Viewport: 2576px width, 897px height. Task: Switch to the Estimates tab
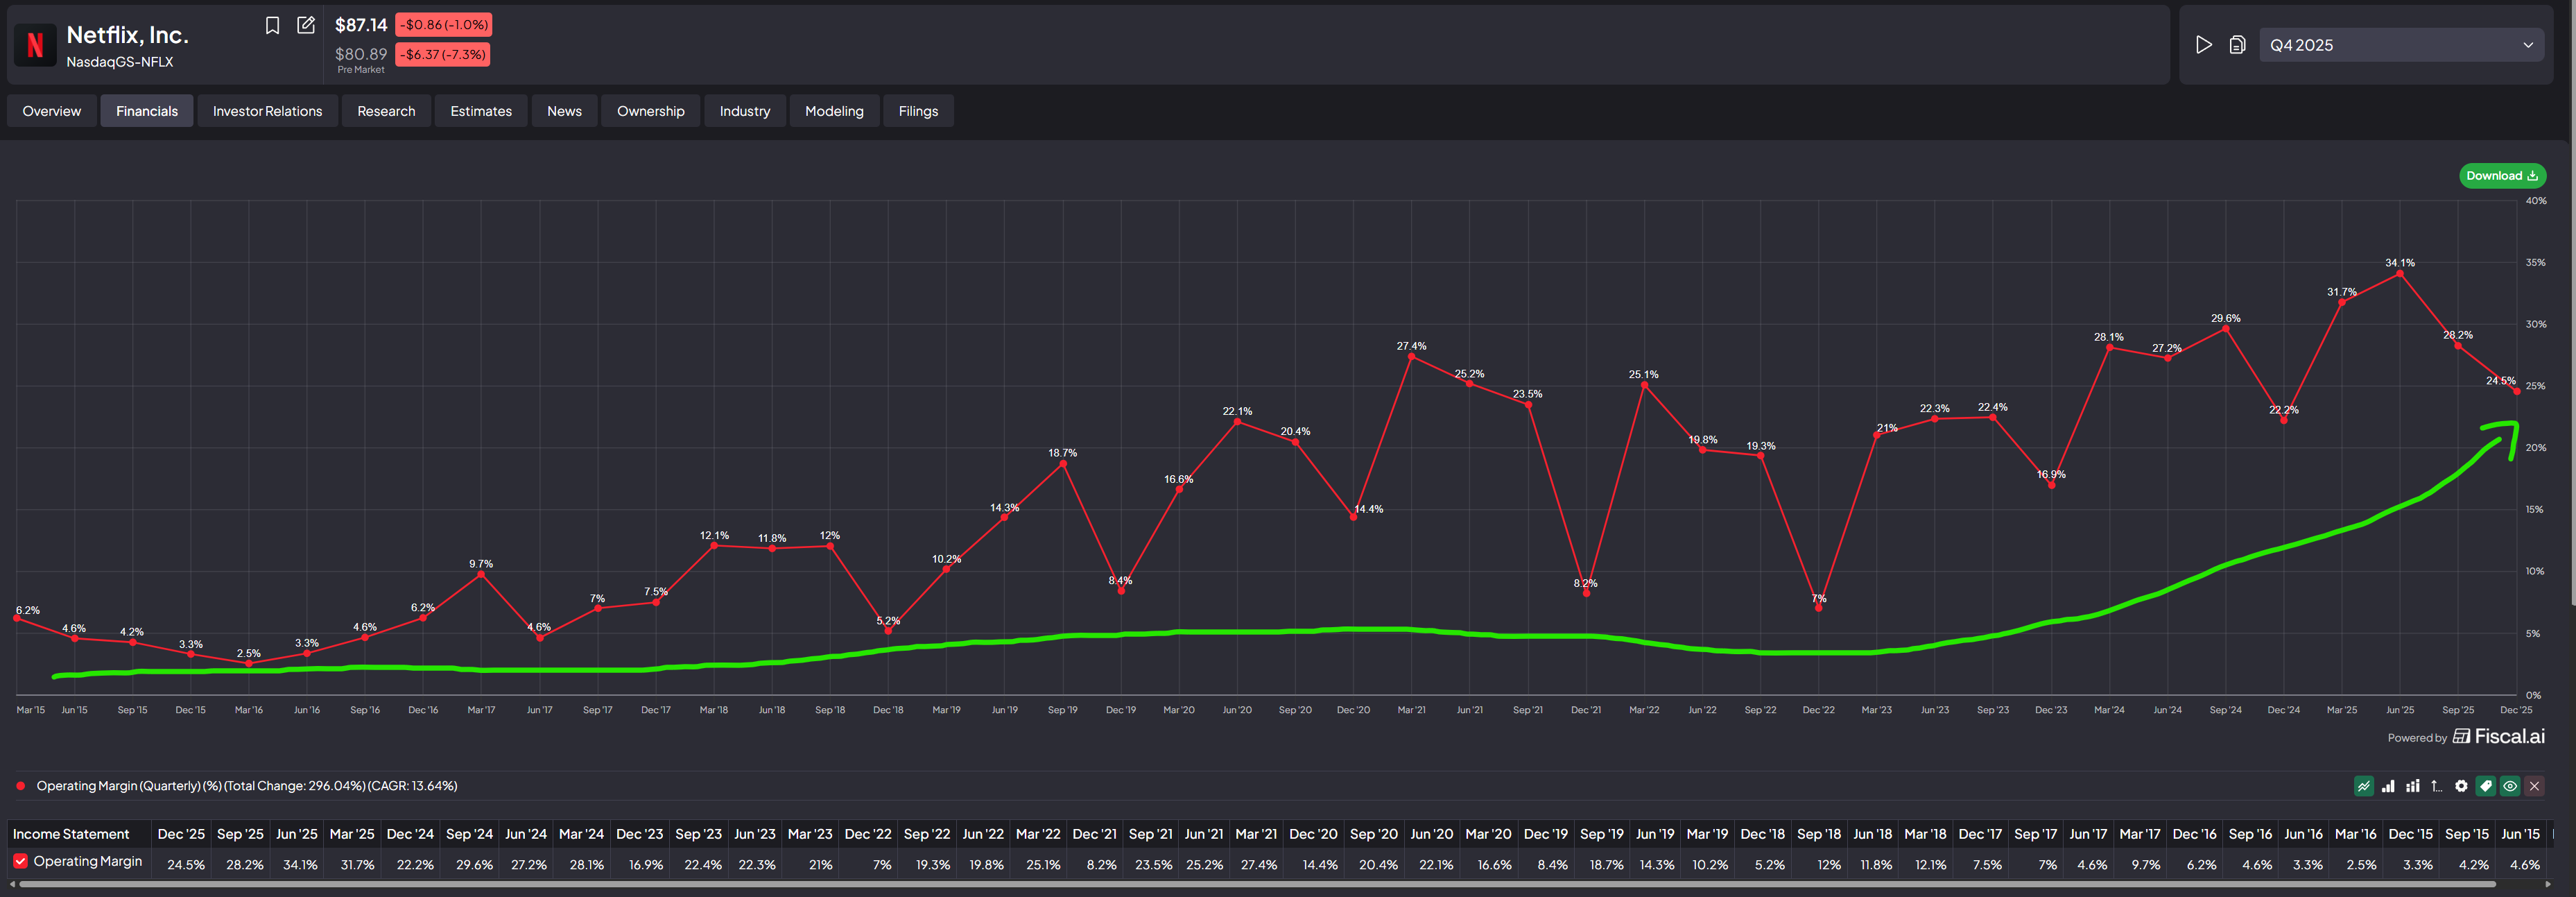[x=480, y=111]
